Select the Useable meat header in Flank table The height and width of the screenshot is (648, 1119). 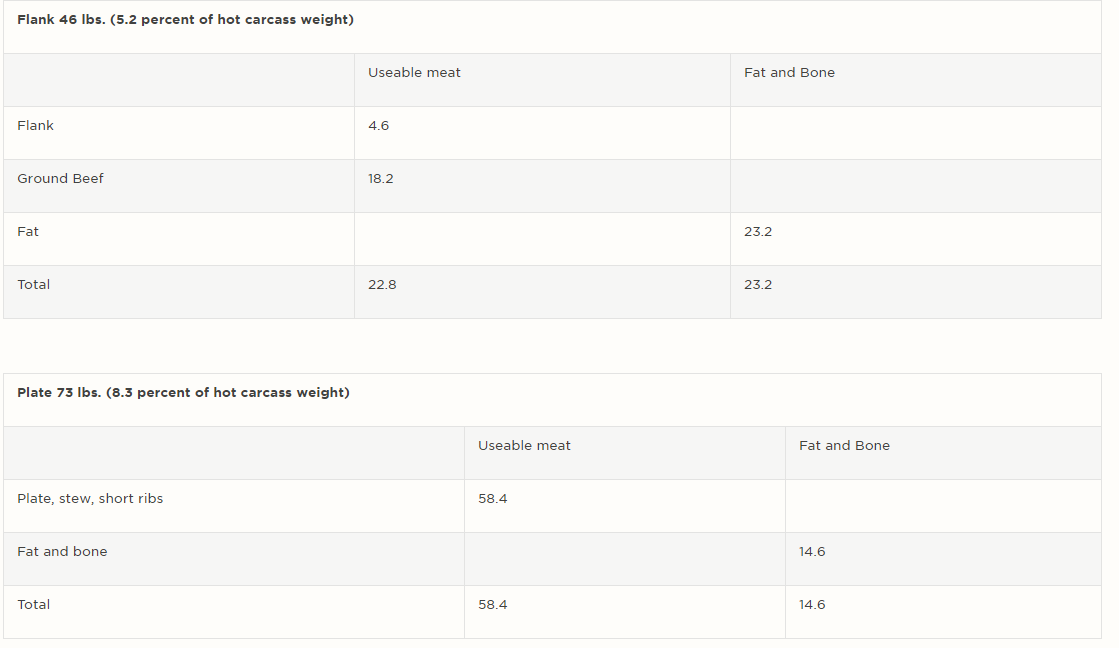click(x=414, y=73)
